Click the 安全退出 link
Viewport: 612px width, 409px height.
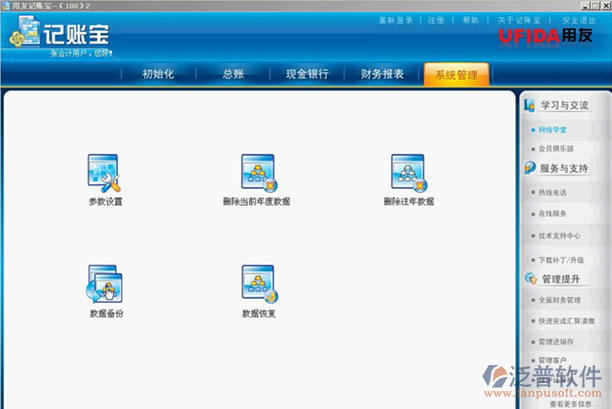580,20
